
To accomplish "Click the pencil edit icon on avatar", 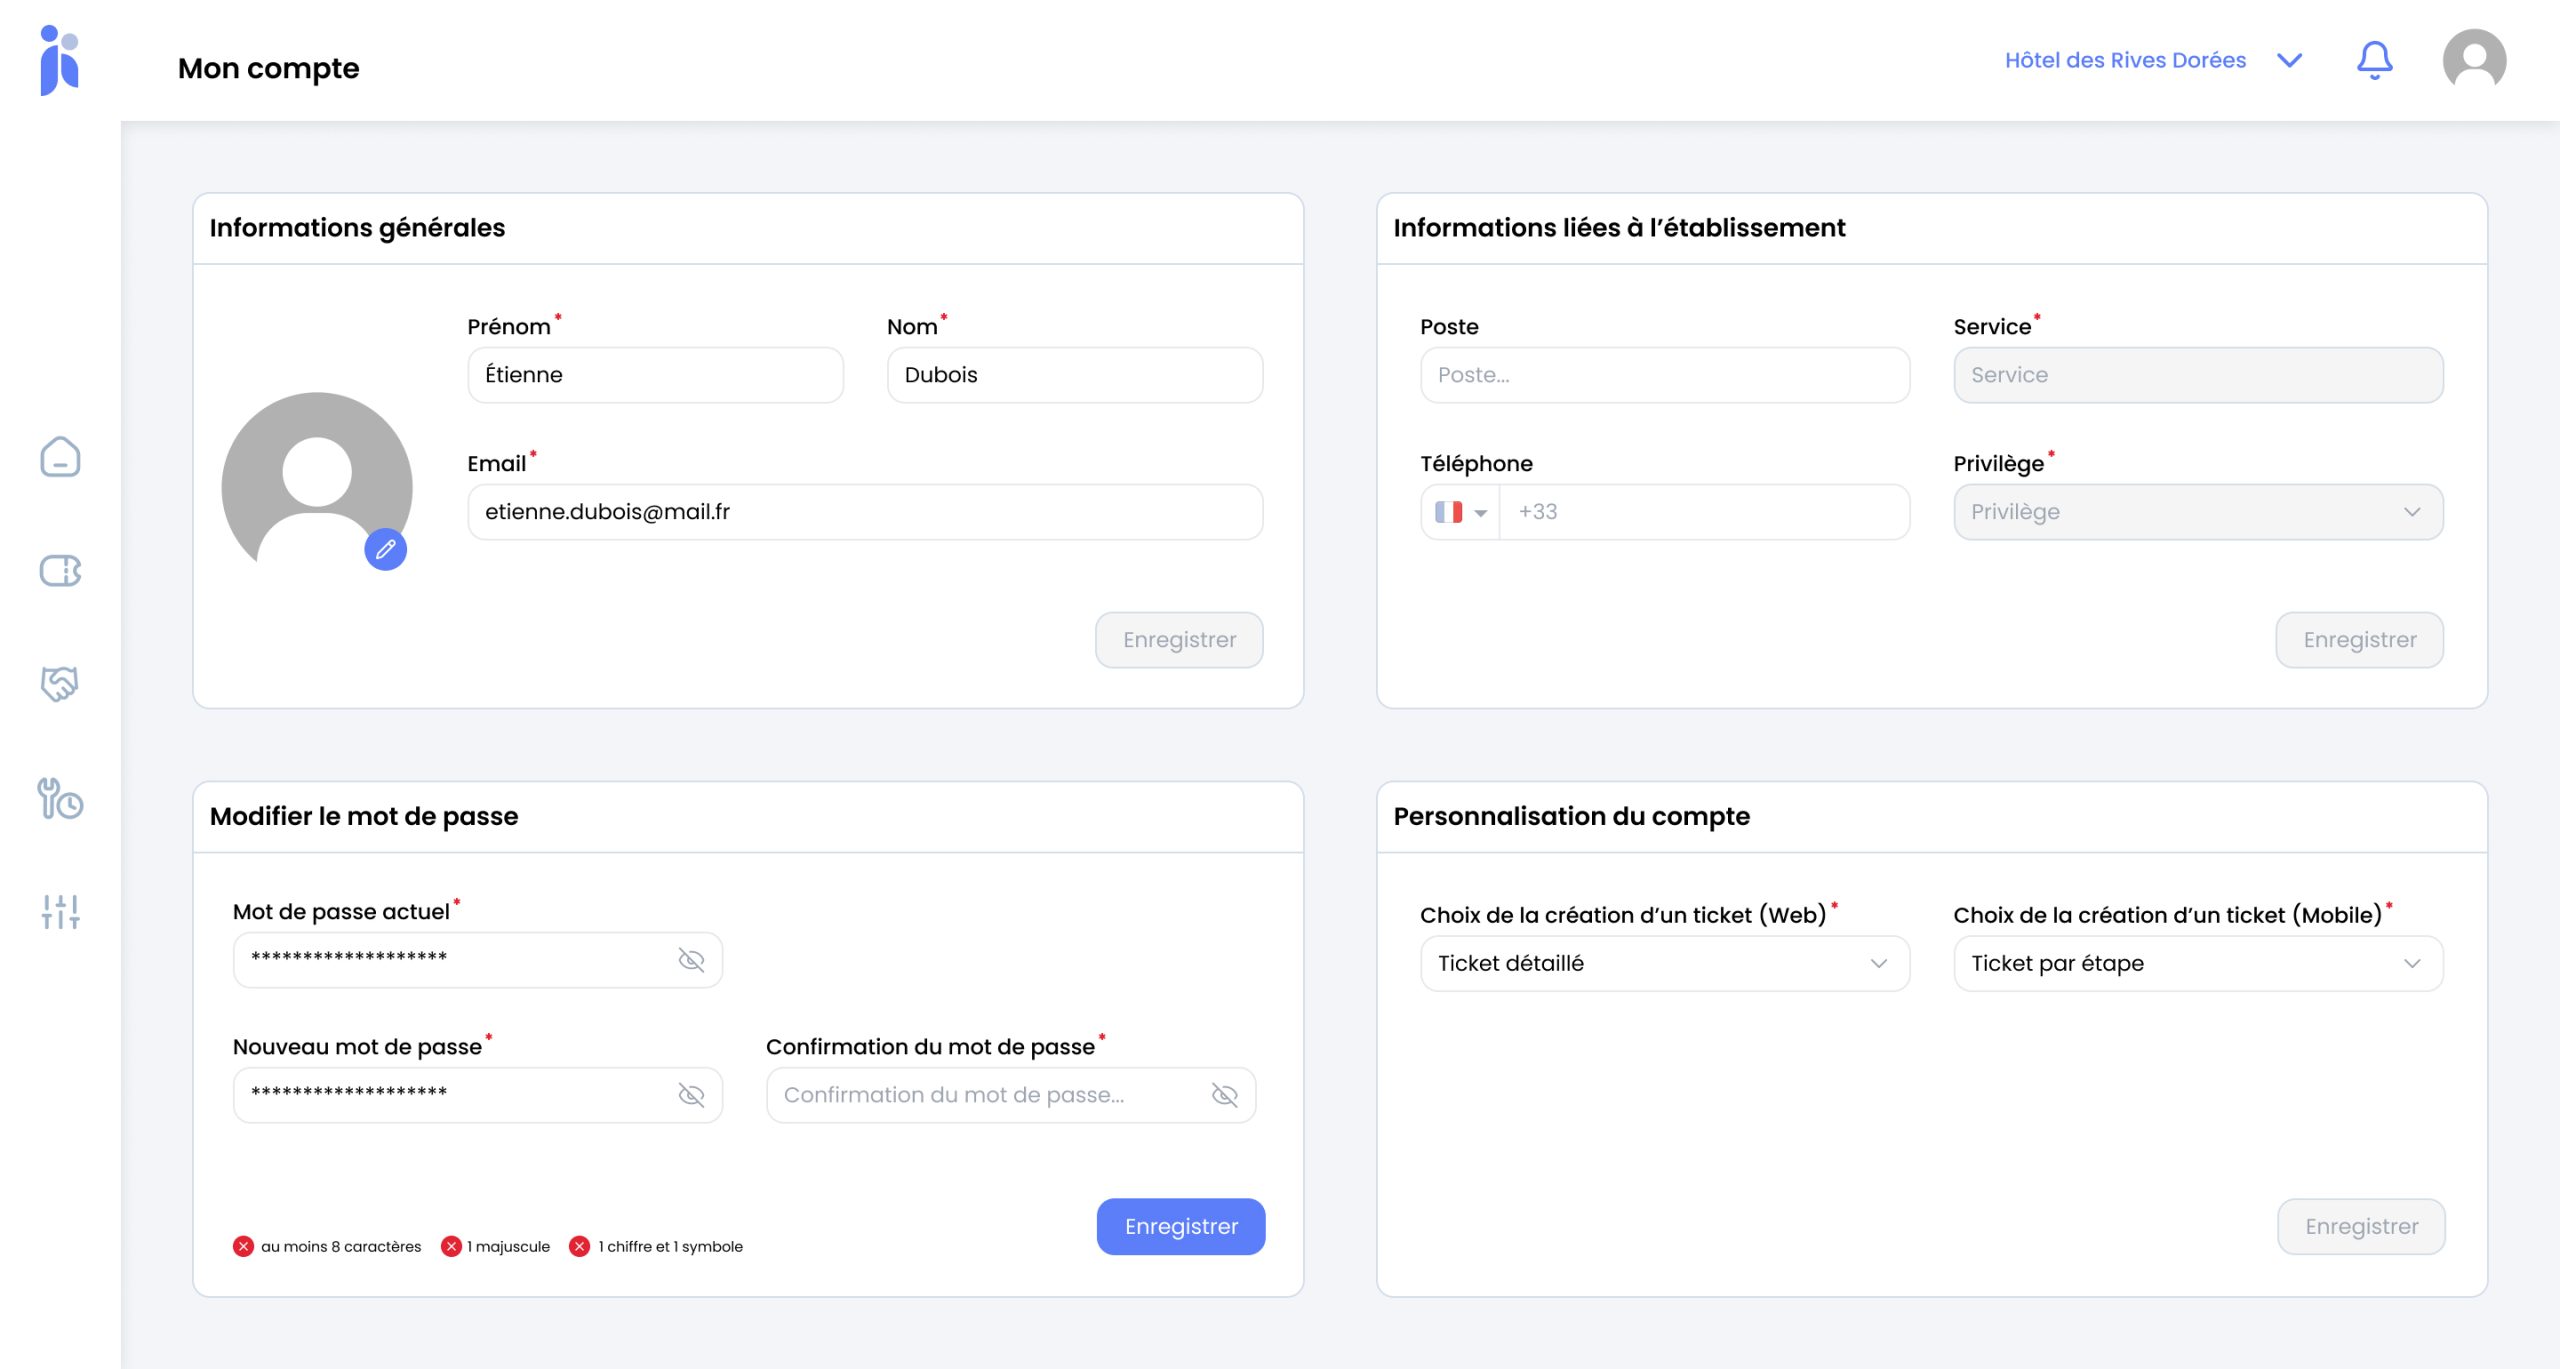I will point(386,549).
